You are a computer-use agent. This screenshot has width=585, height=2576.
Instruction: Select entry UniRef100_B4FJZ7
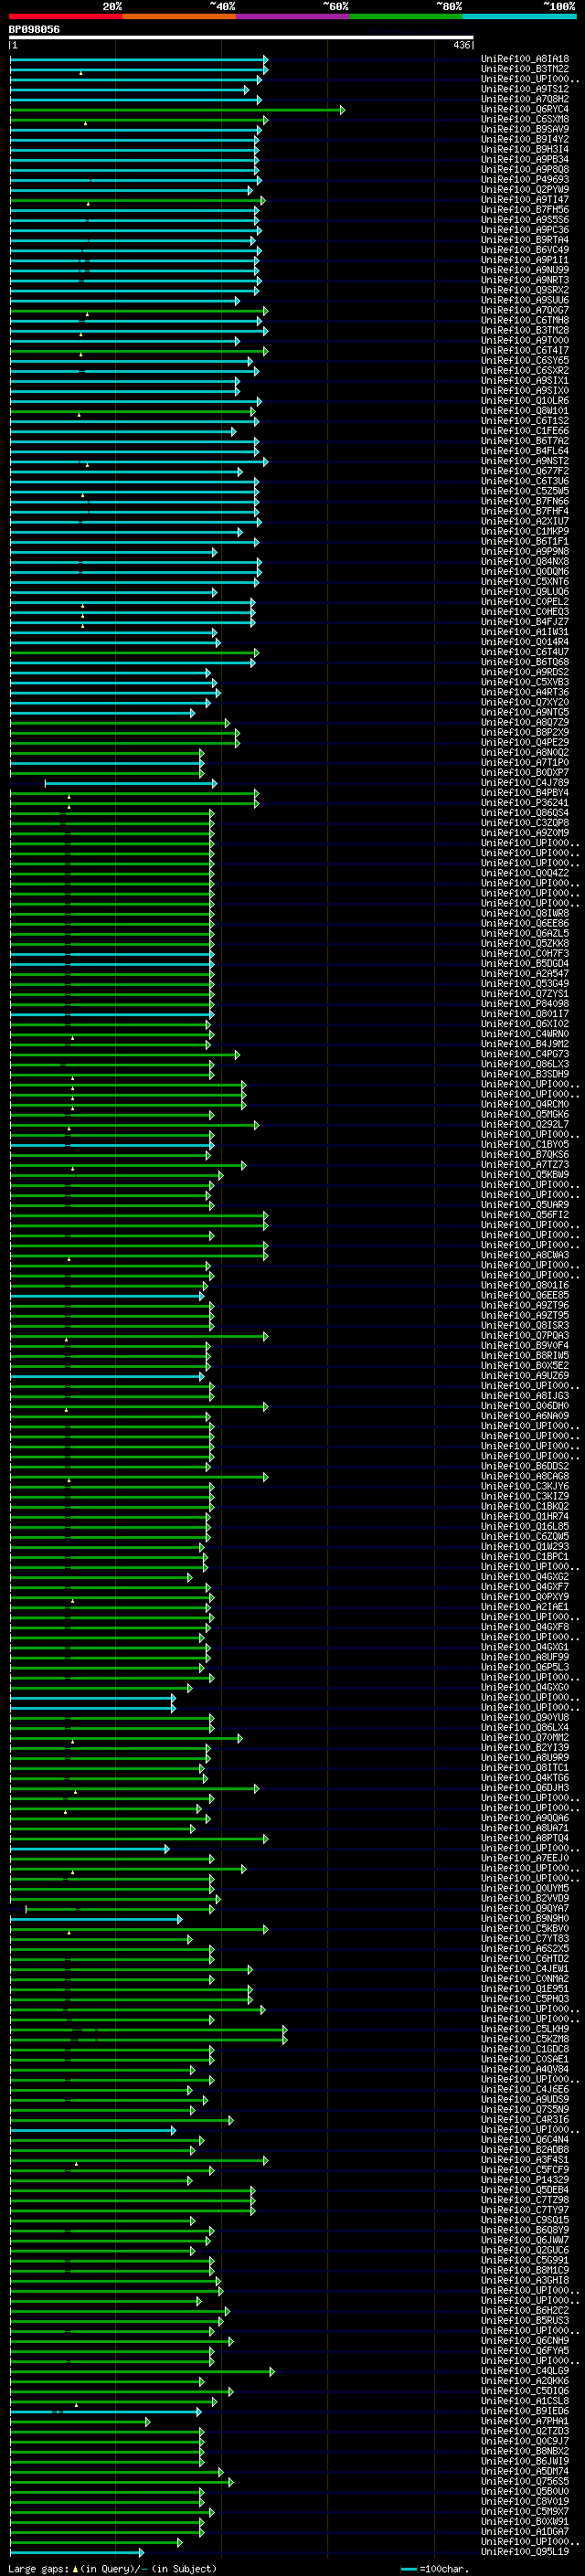[x=525, y=622]
